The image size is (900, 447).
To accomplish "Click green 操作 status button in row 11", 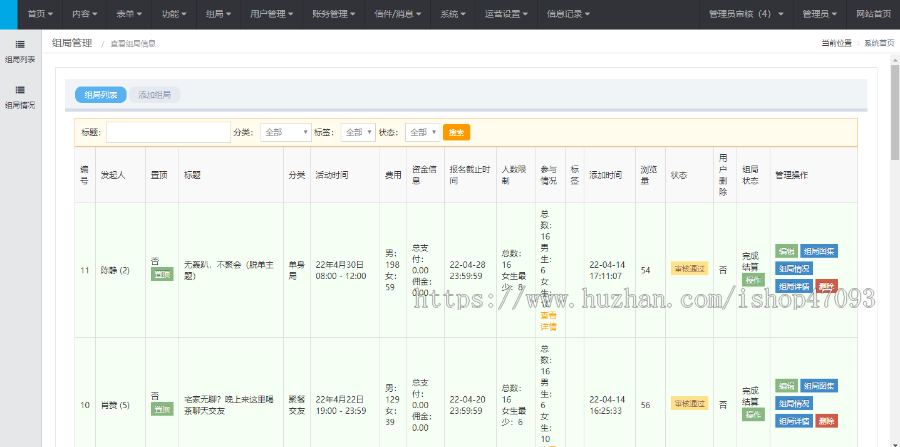I will tap(752, 280).
